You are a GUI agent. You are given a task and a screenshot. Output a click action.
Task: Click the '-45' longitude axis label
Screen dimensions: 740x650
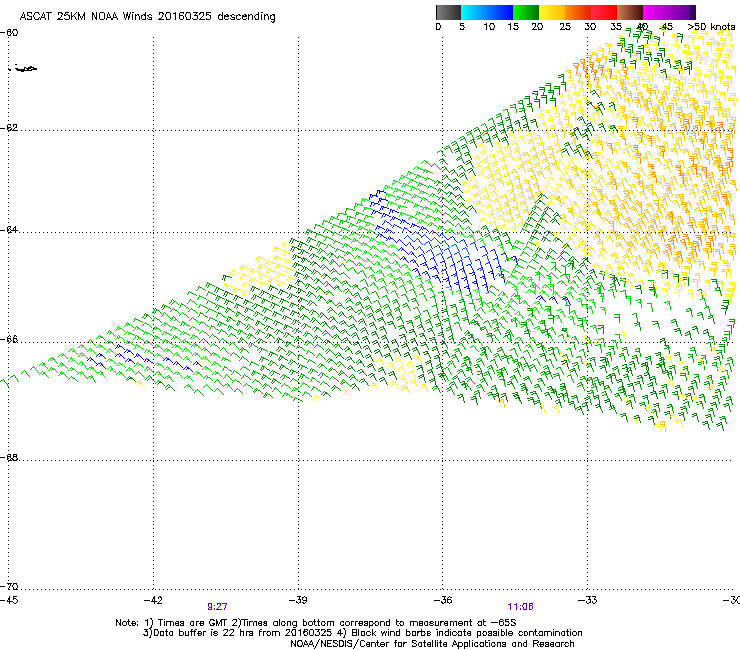pyautogui.click(x=9, y=600)
